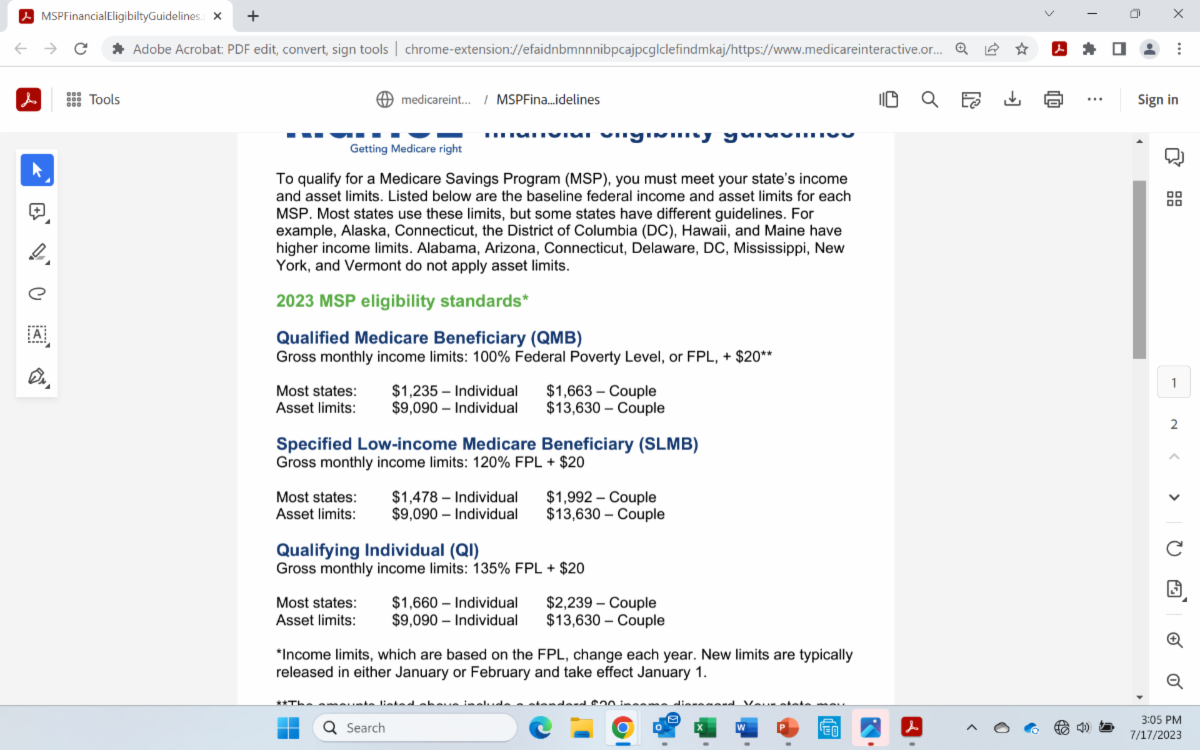The height and width of the screenshot is (750, 1200).
Task: Open the page display view options
Action: click(x=888, y=99)
